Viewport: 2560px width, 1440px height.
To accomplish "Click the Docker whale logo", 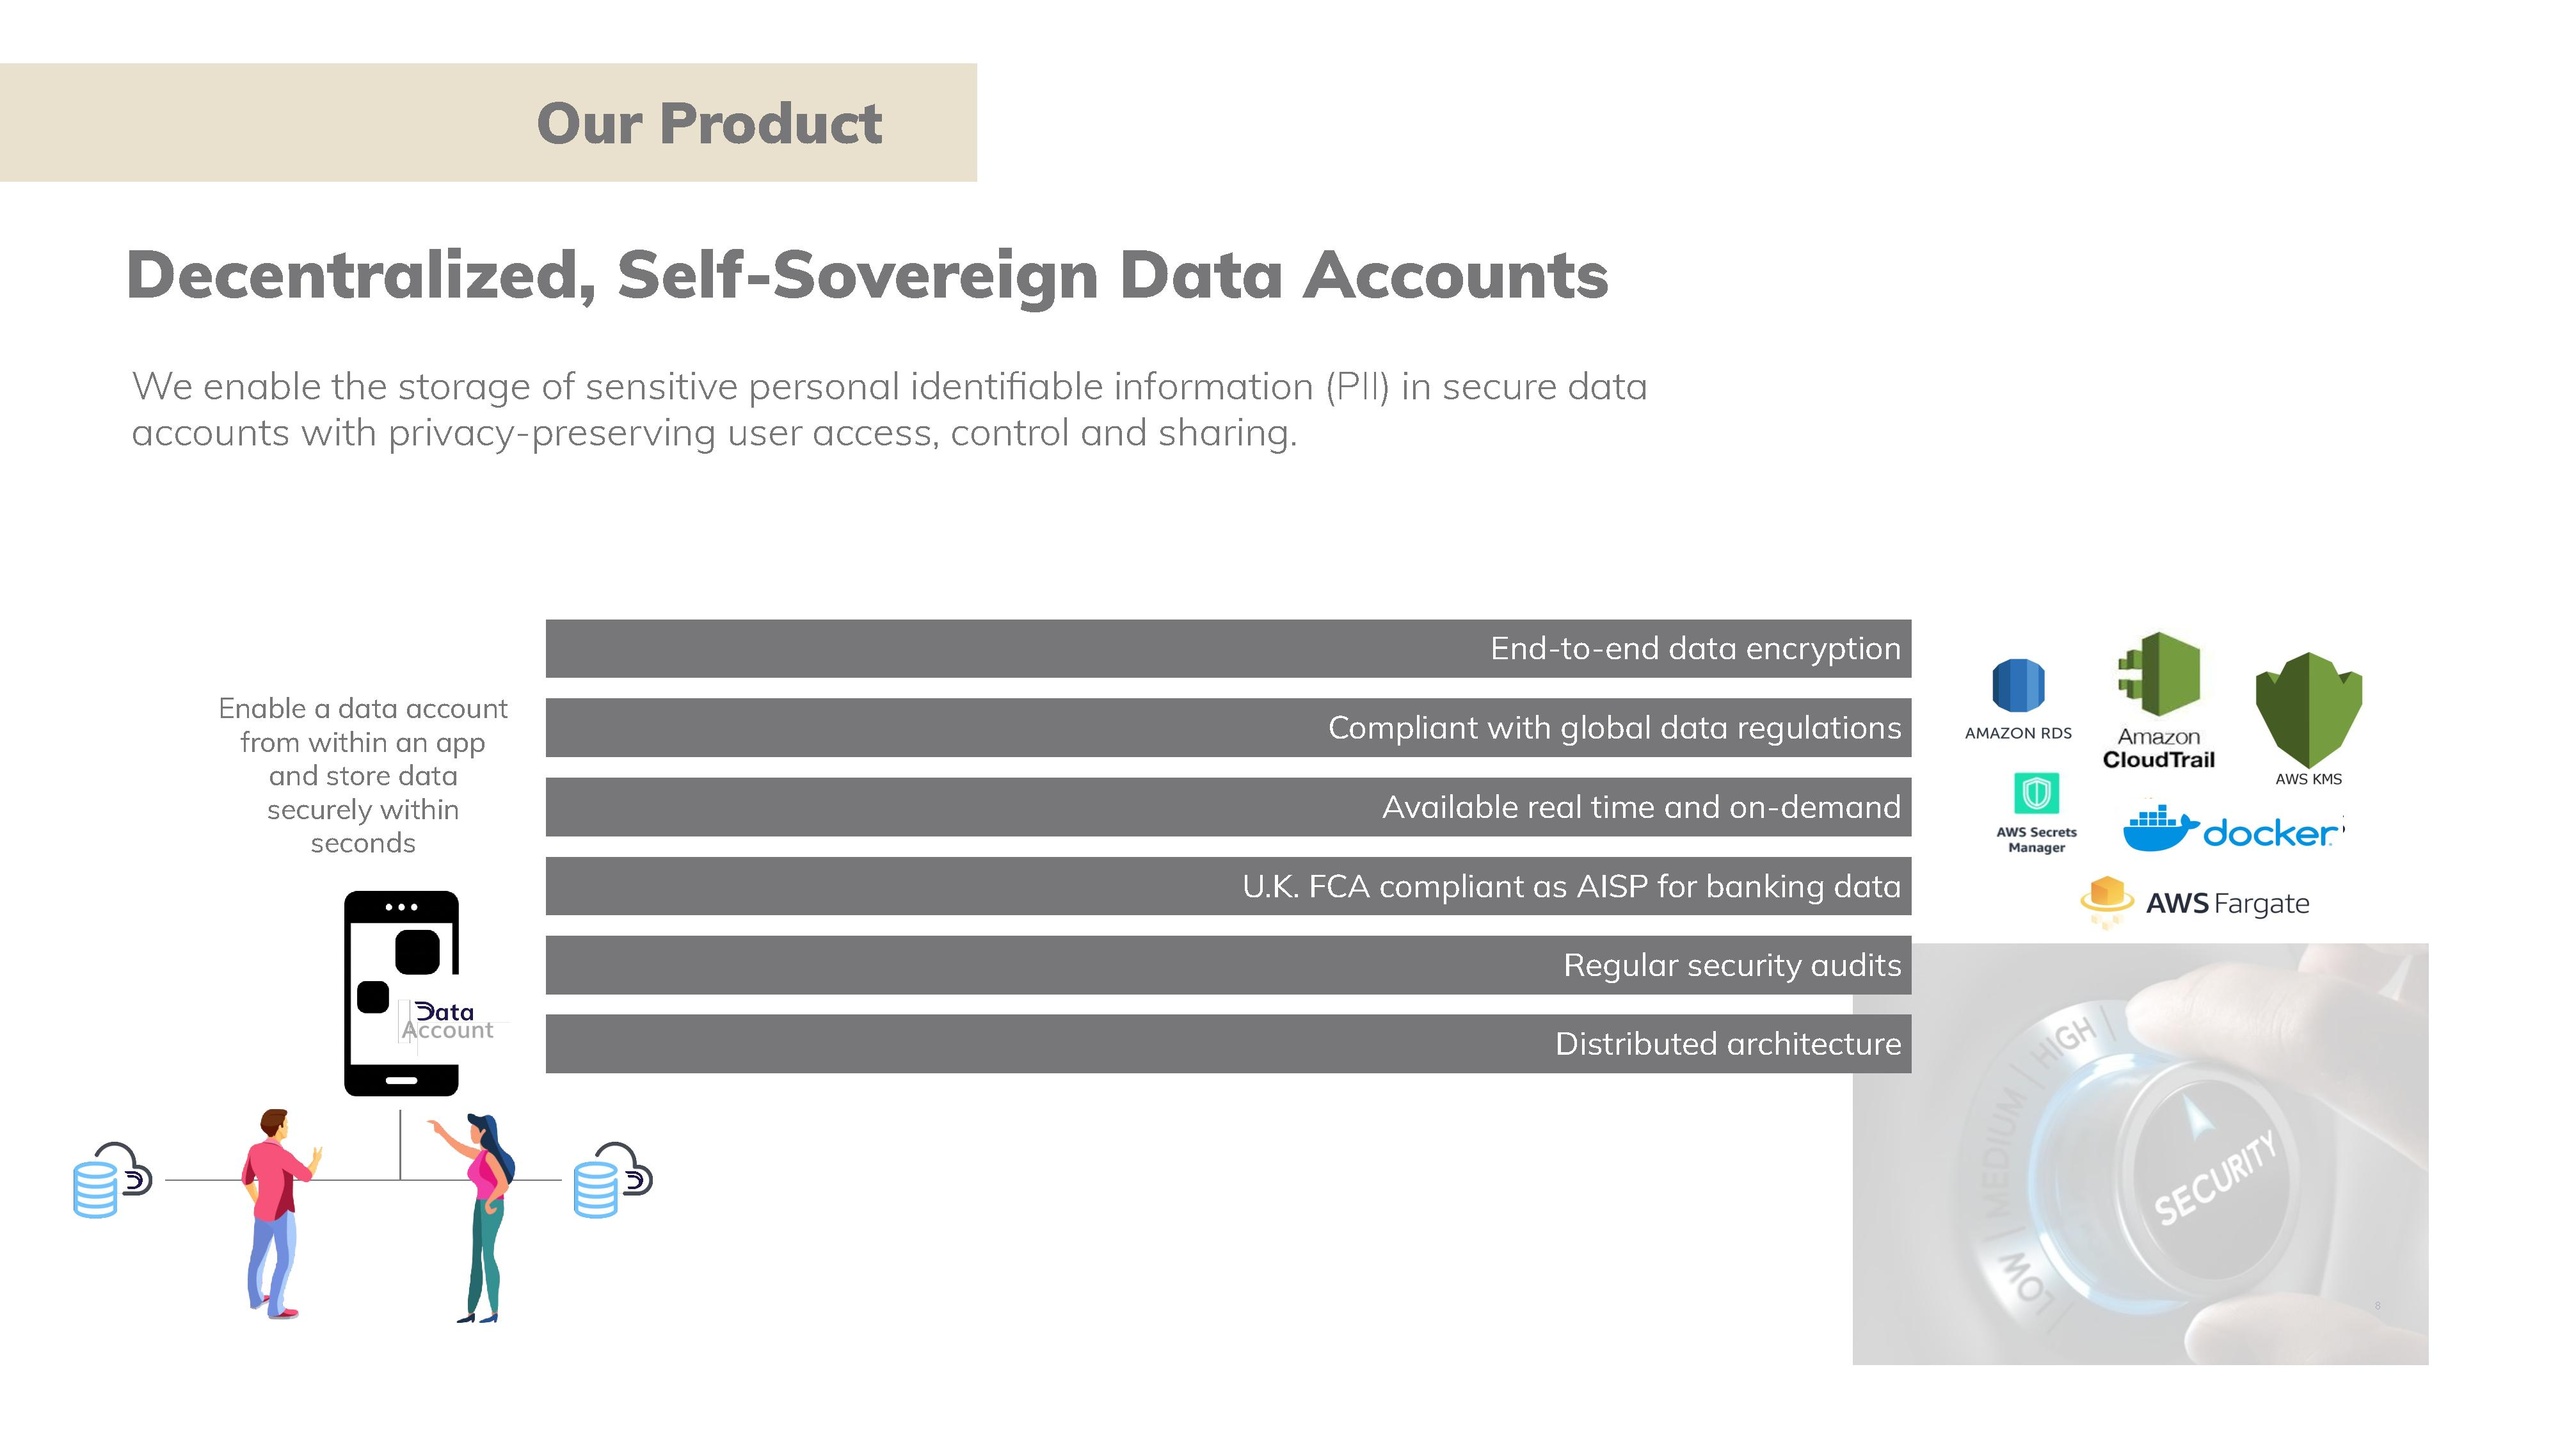I will 2160,828.
